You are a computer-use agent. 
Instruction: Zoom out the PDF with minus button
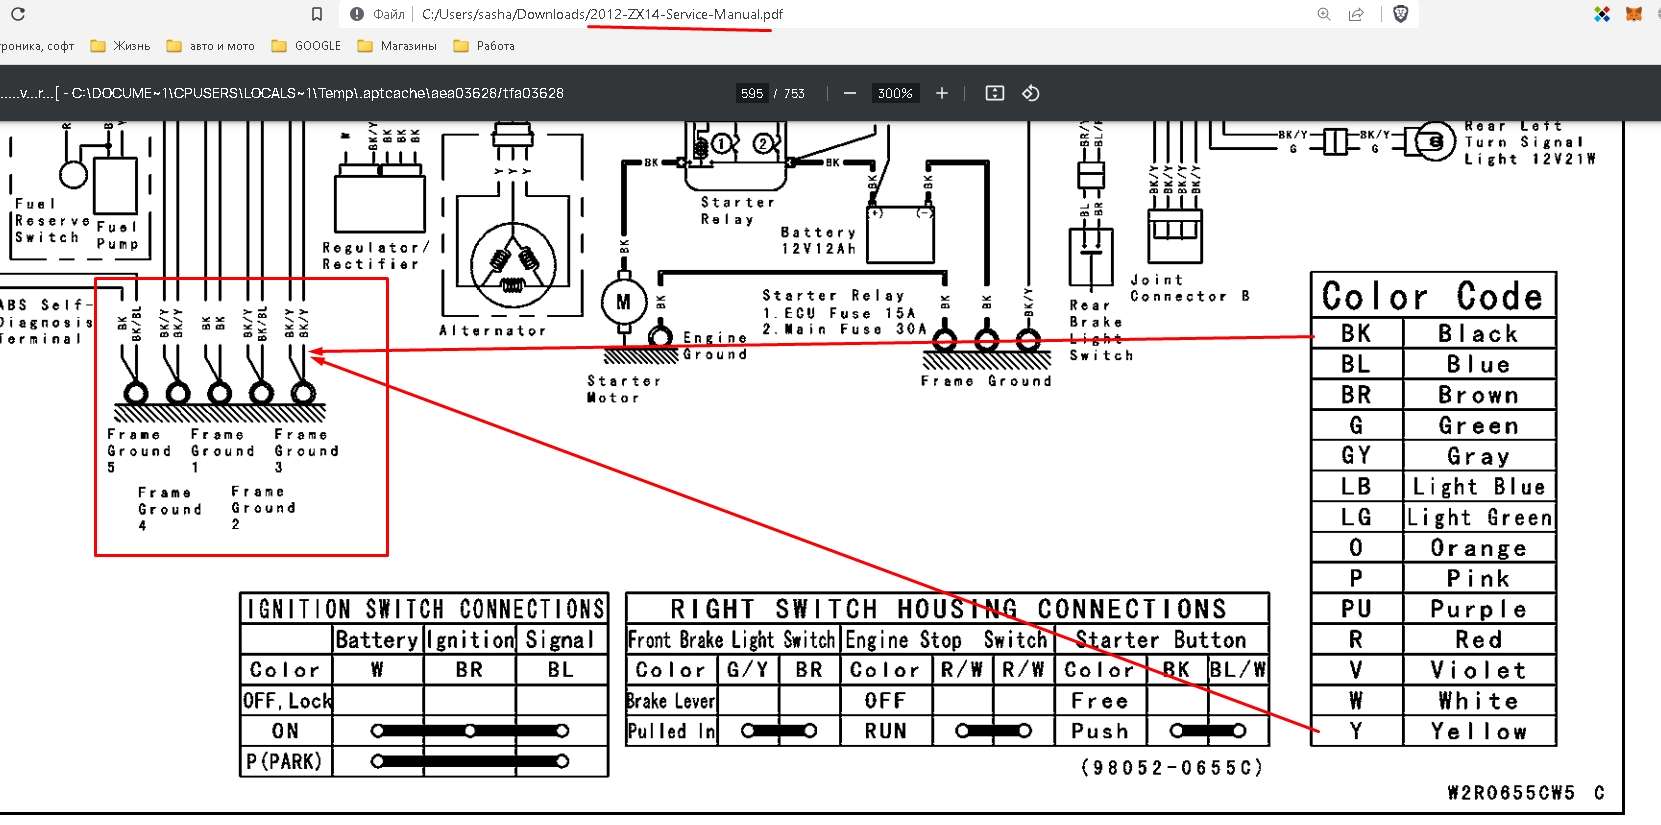850,93
